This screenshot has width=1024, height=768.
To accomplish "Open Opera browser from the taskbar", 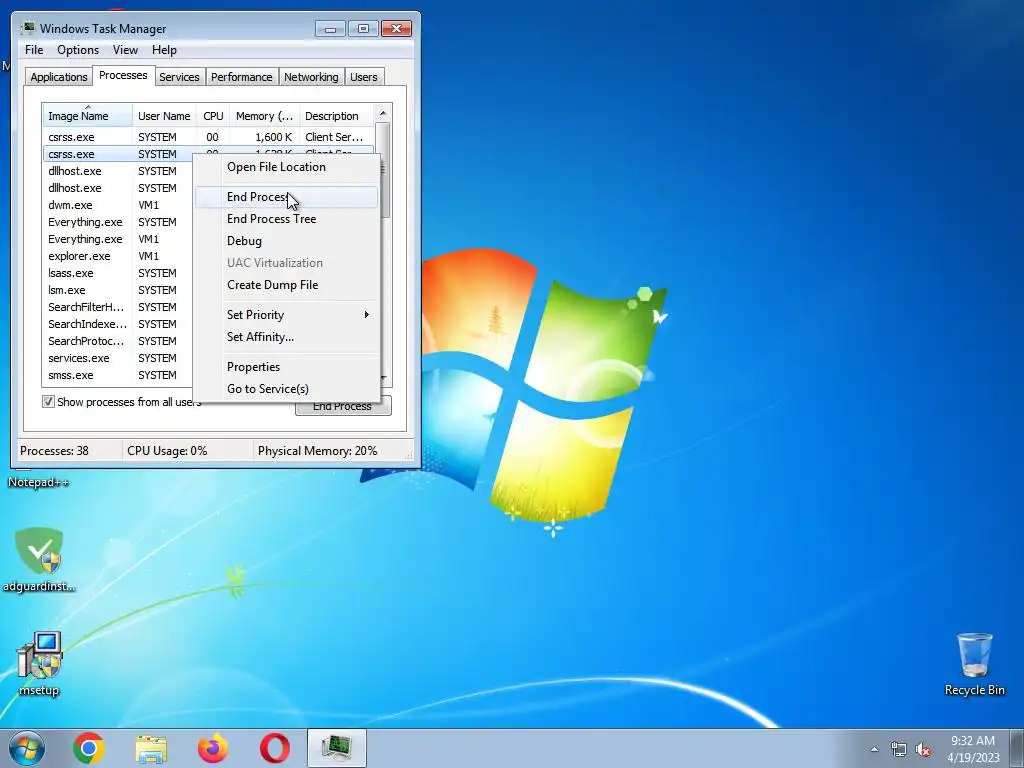I will tap(275, 748).
